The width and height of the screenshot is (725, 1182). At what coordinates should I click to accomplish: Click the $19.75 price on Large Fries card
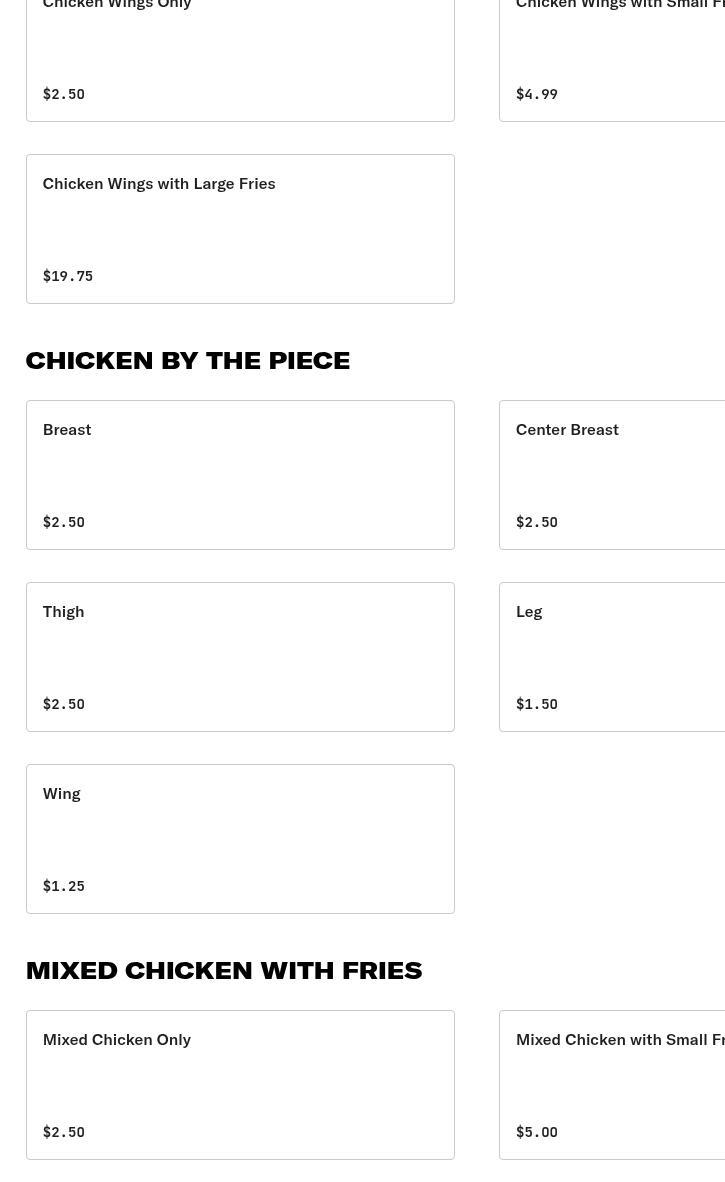pyautogui.click(x=68, y=276)
